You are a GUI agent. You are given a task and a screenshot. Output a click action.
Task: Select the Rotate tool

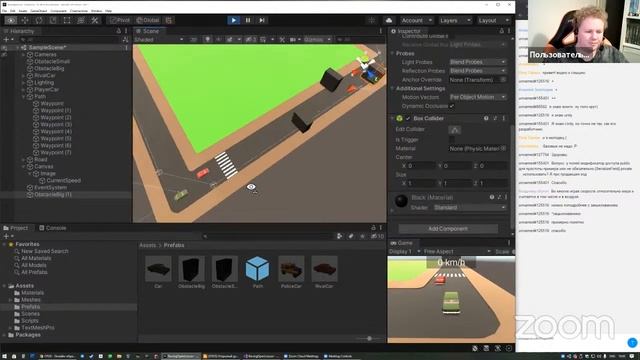[x=39, y=20]
